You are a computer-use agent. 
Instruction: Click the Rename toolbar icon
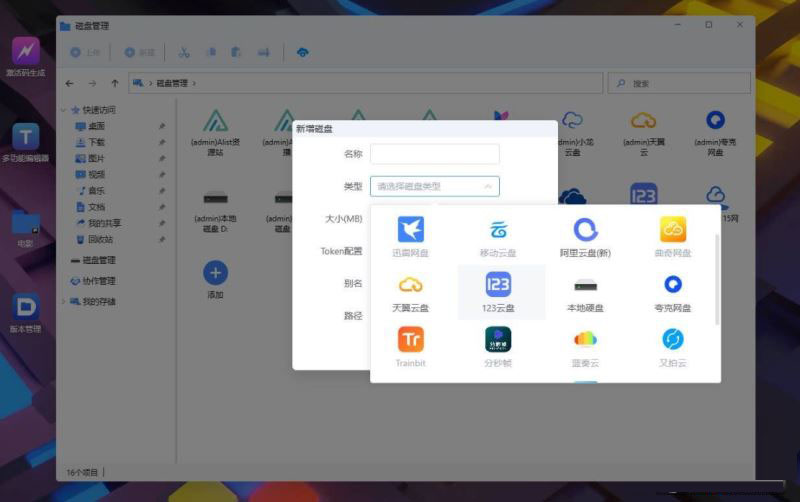263,52
